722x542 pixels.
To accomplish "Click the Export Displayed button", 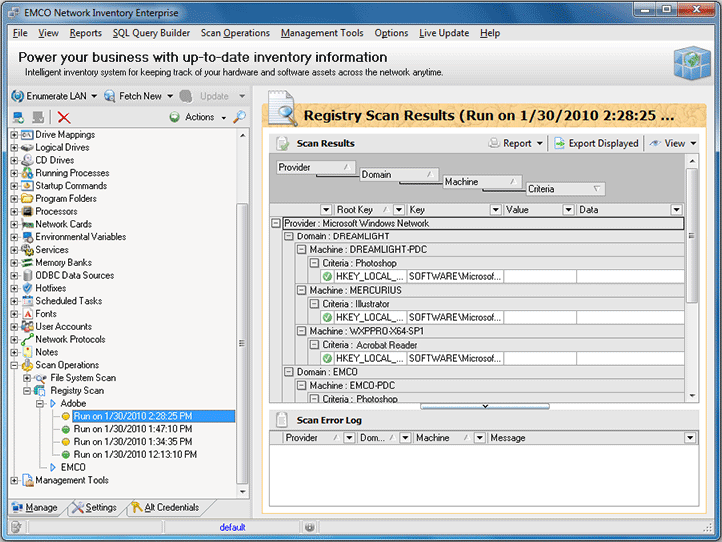I will click(596, 143).
